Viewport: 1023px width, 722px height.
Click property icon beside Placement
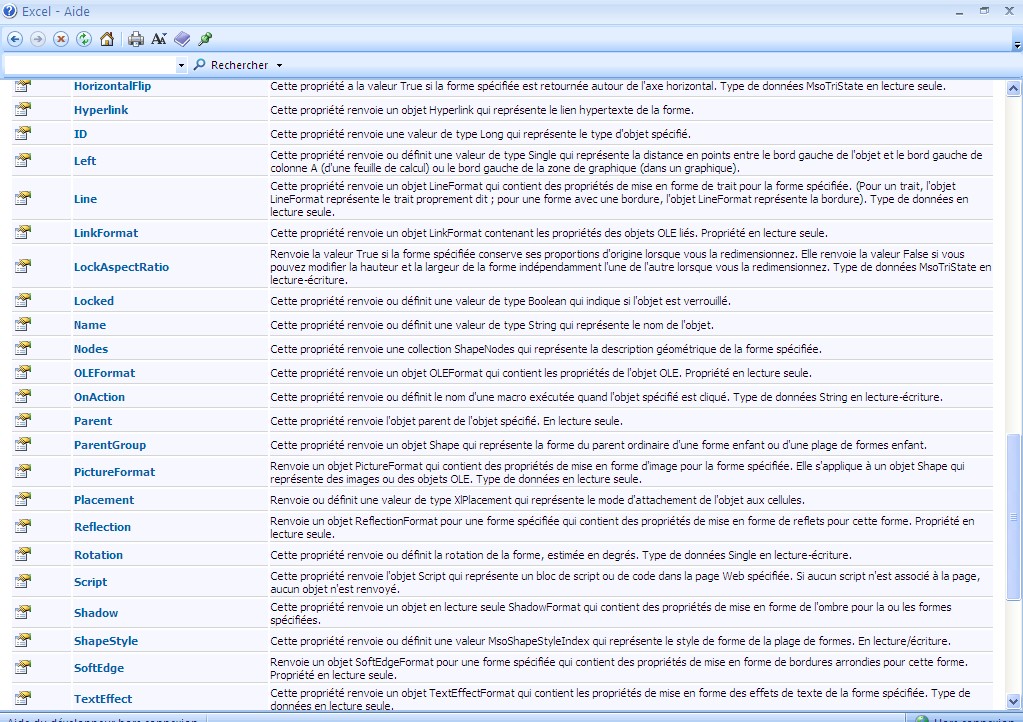23,500
